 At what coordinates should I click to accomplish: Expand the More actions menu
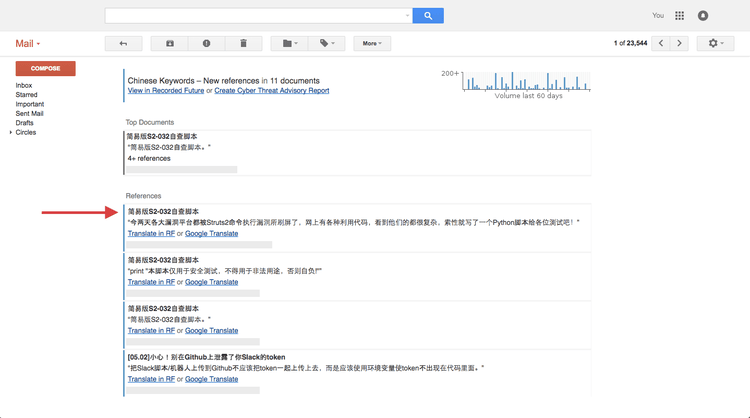coord(372,44)
